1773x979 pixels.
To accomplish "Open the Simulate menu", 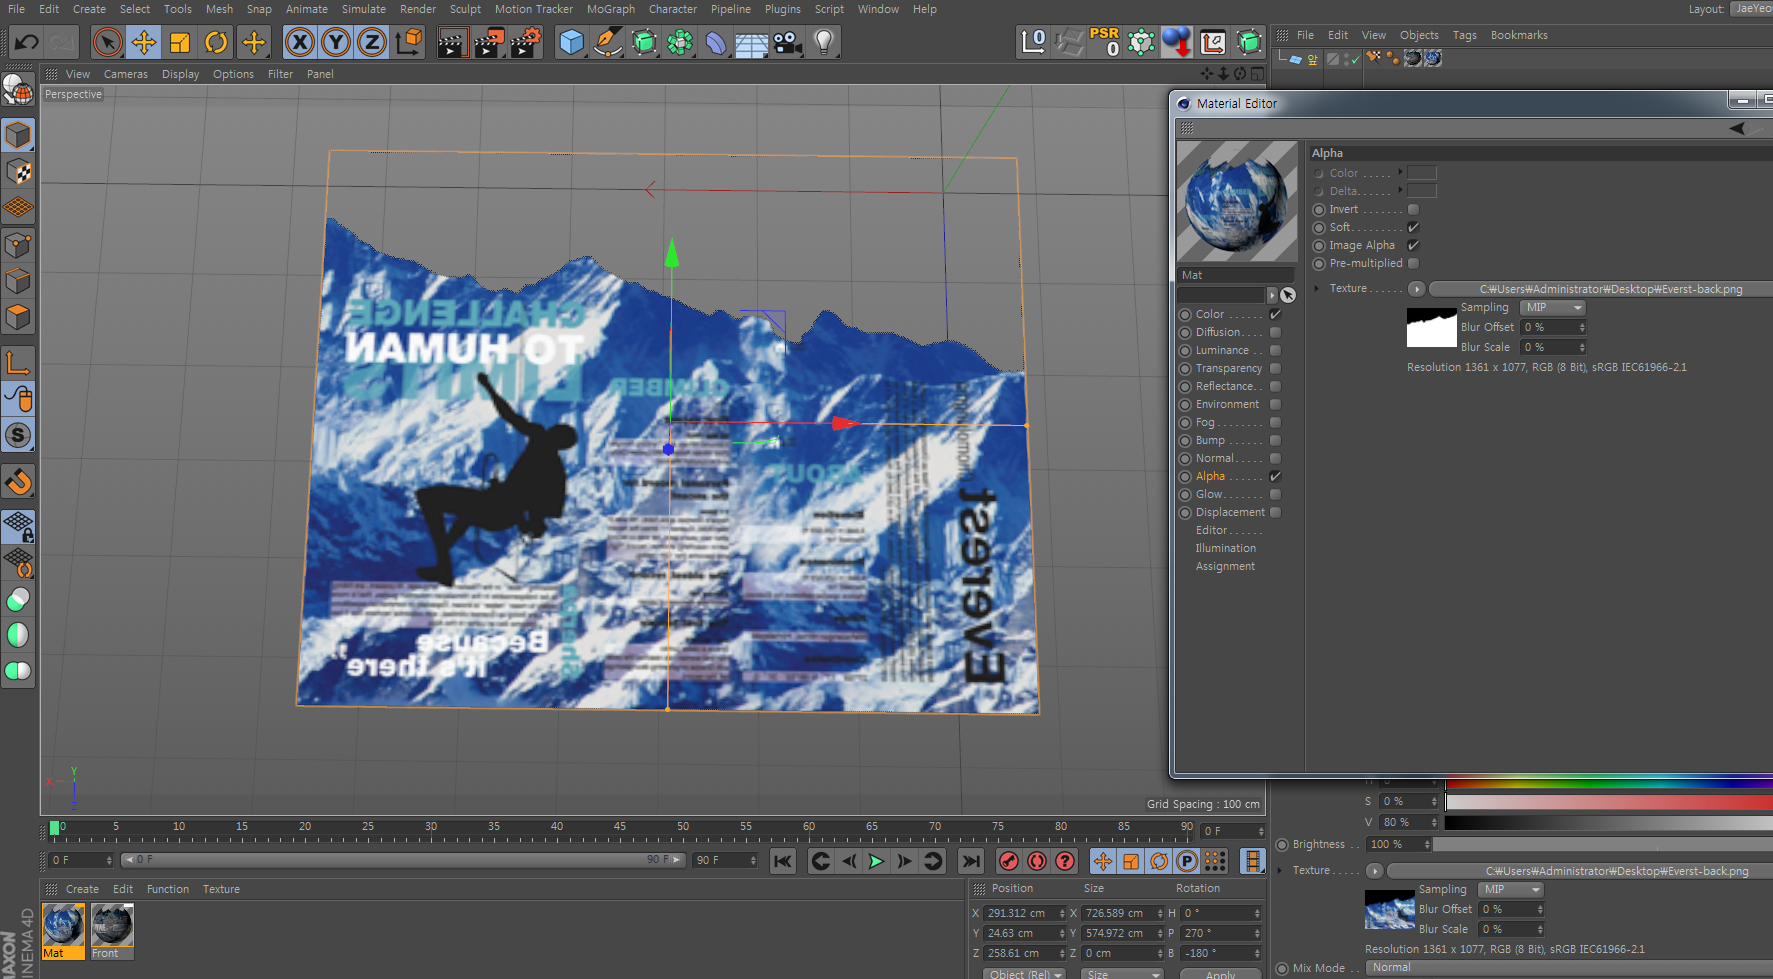I will point(364,9).
